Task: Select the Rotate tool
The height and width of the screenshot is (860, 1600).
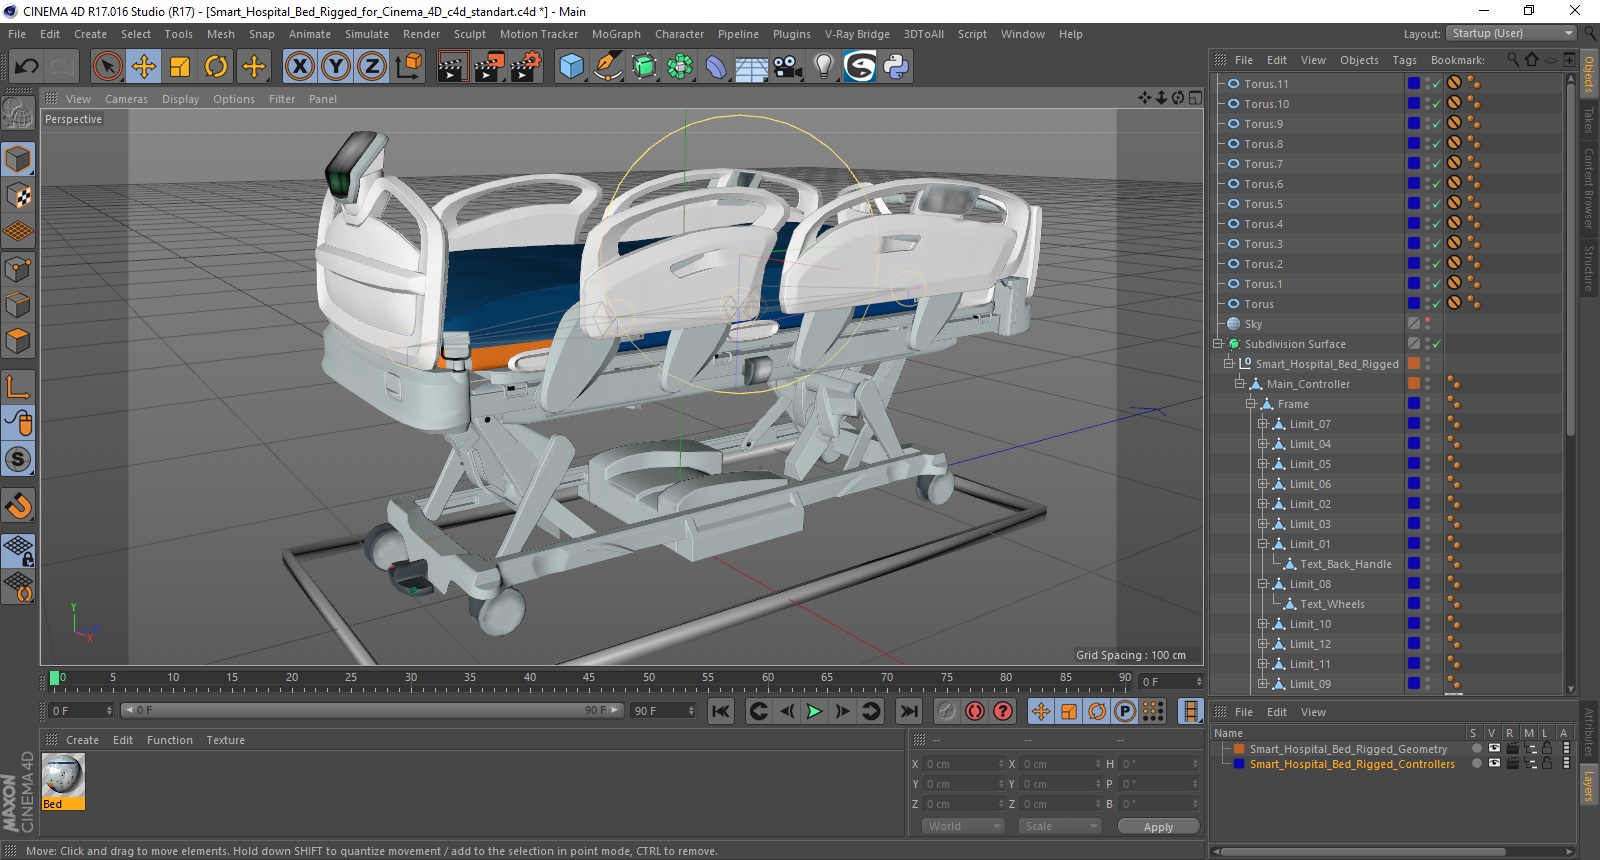Action: click(x=216, y=67)
